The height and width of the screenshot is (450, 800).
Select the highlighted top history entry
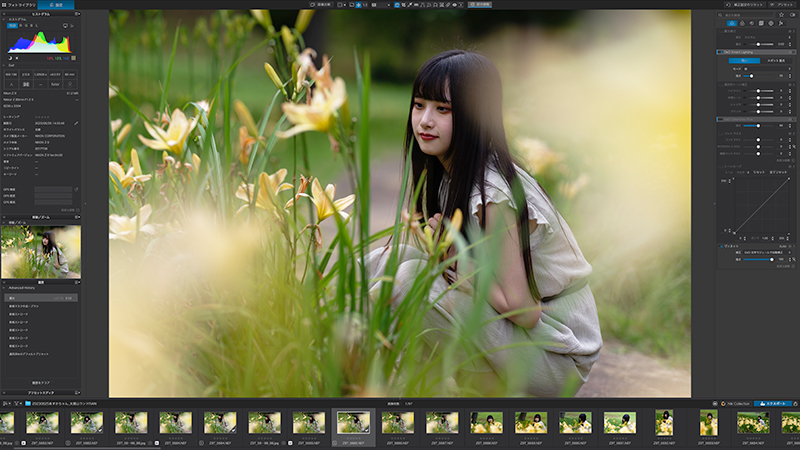[x=41, y=298]
